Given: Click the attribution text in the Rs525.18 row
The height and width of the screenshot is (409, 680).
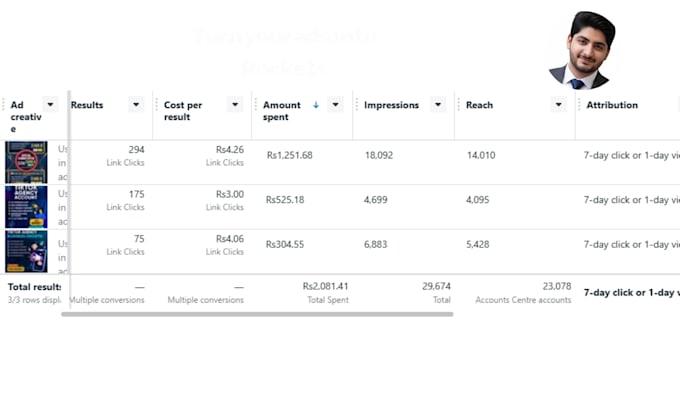Looking at the screenshot, I should point(631,200).
